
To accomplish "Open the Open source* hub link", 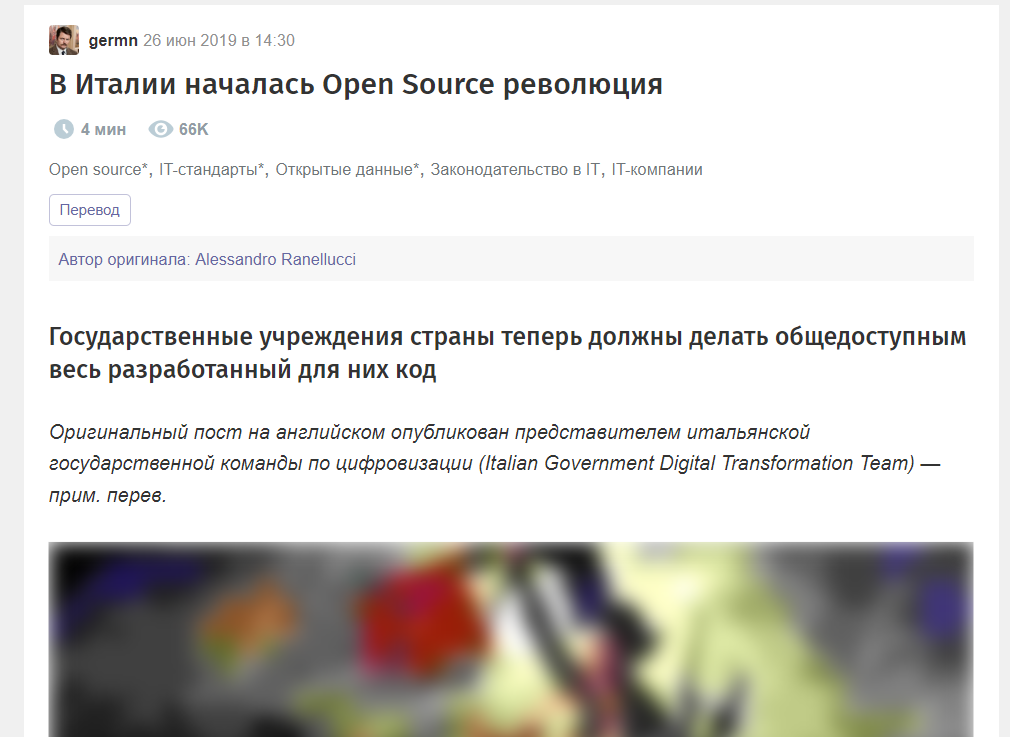I will [95, 169].
